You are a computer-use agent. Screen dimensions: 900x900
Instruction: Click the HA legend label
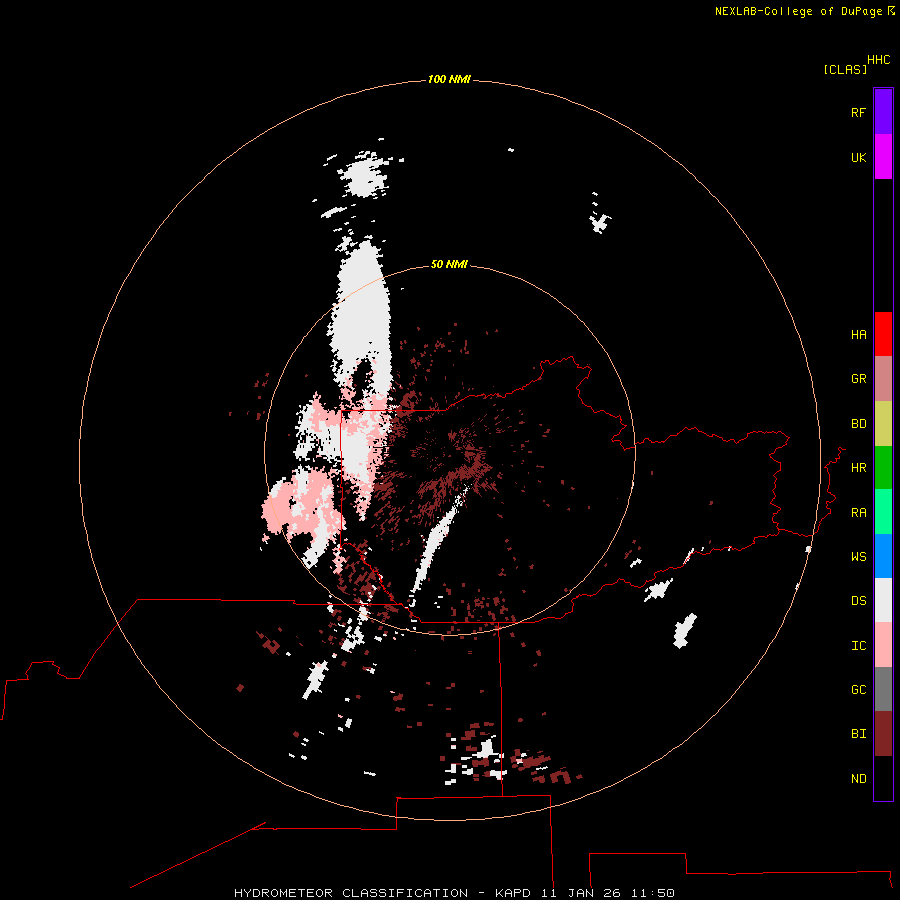pyautogui.click(x=858, y=335)
